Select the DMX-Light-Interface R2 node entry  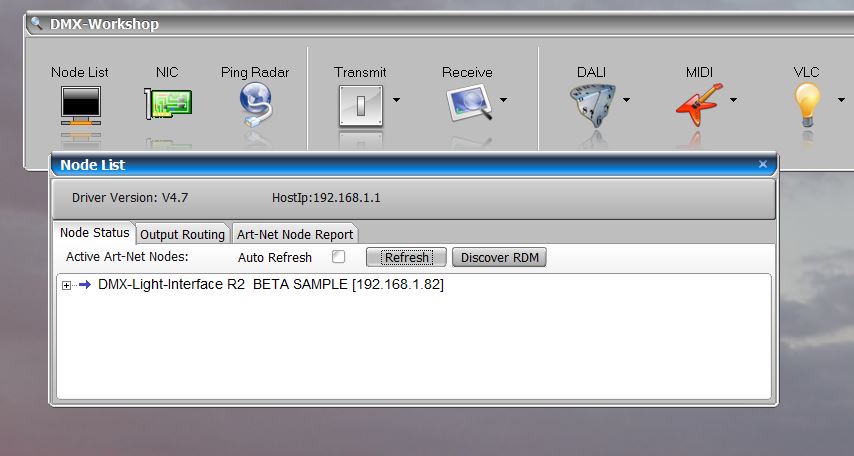point(270,285)
